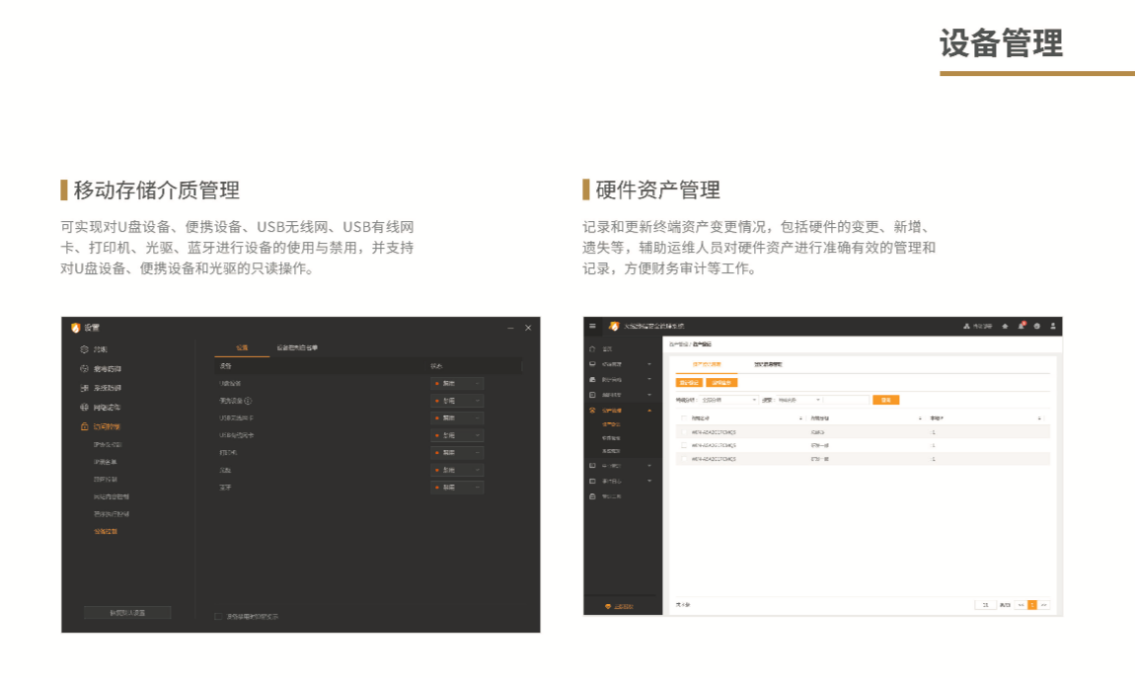Go to previous page in asset table pagination
This screenshot has width=1135, height=678.
(x=1021, y=605)
